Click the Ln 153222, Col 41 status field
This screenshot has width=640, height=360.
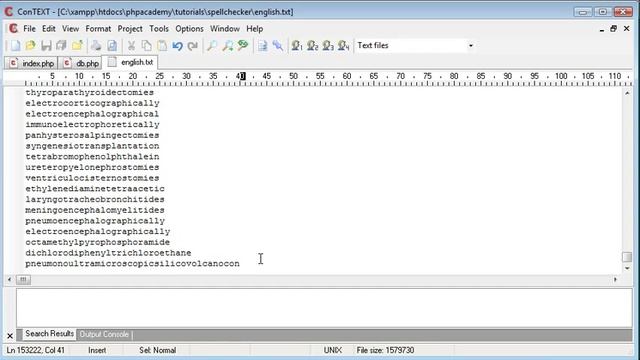(x=36, y=350)
